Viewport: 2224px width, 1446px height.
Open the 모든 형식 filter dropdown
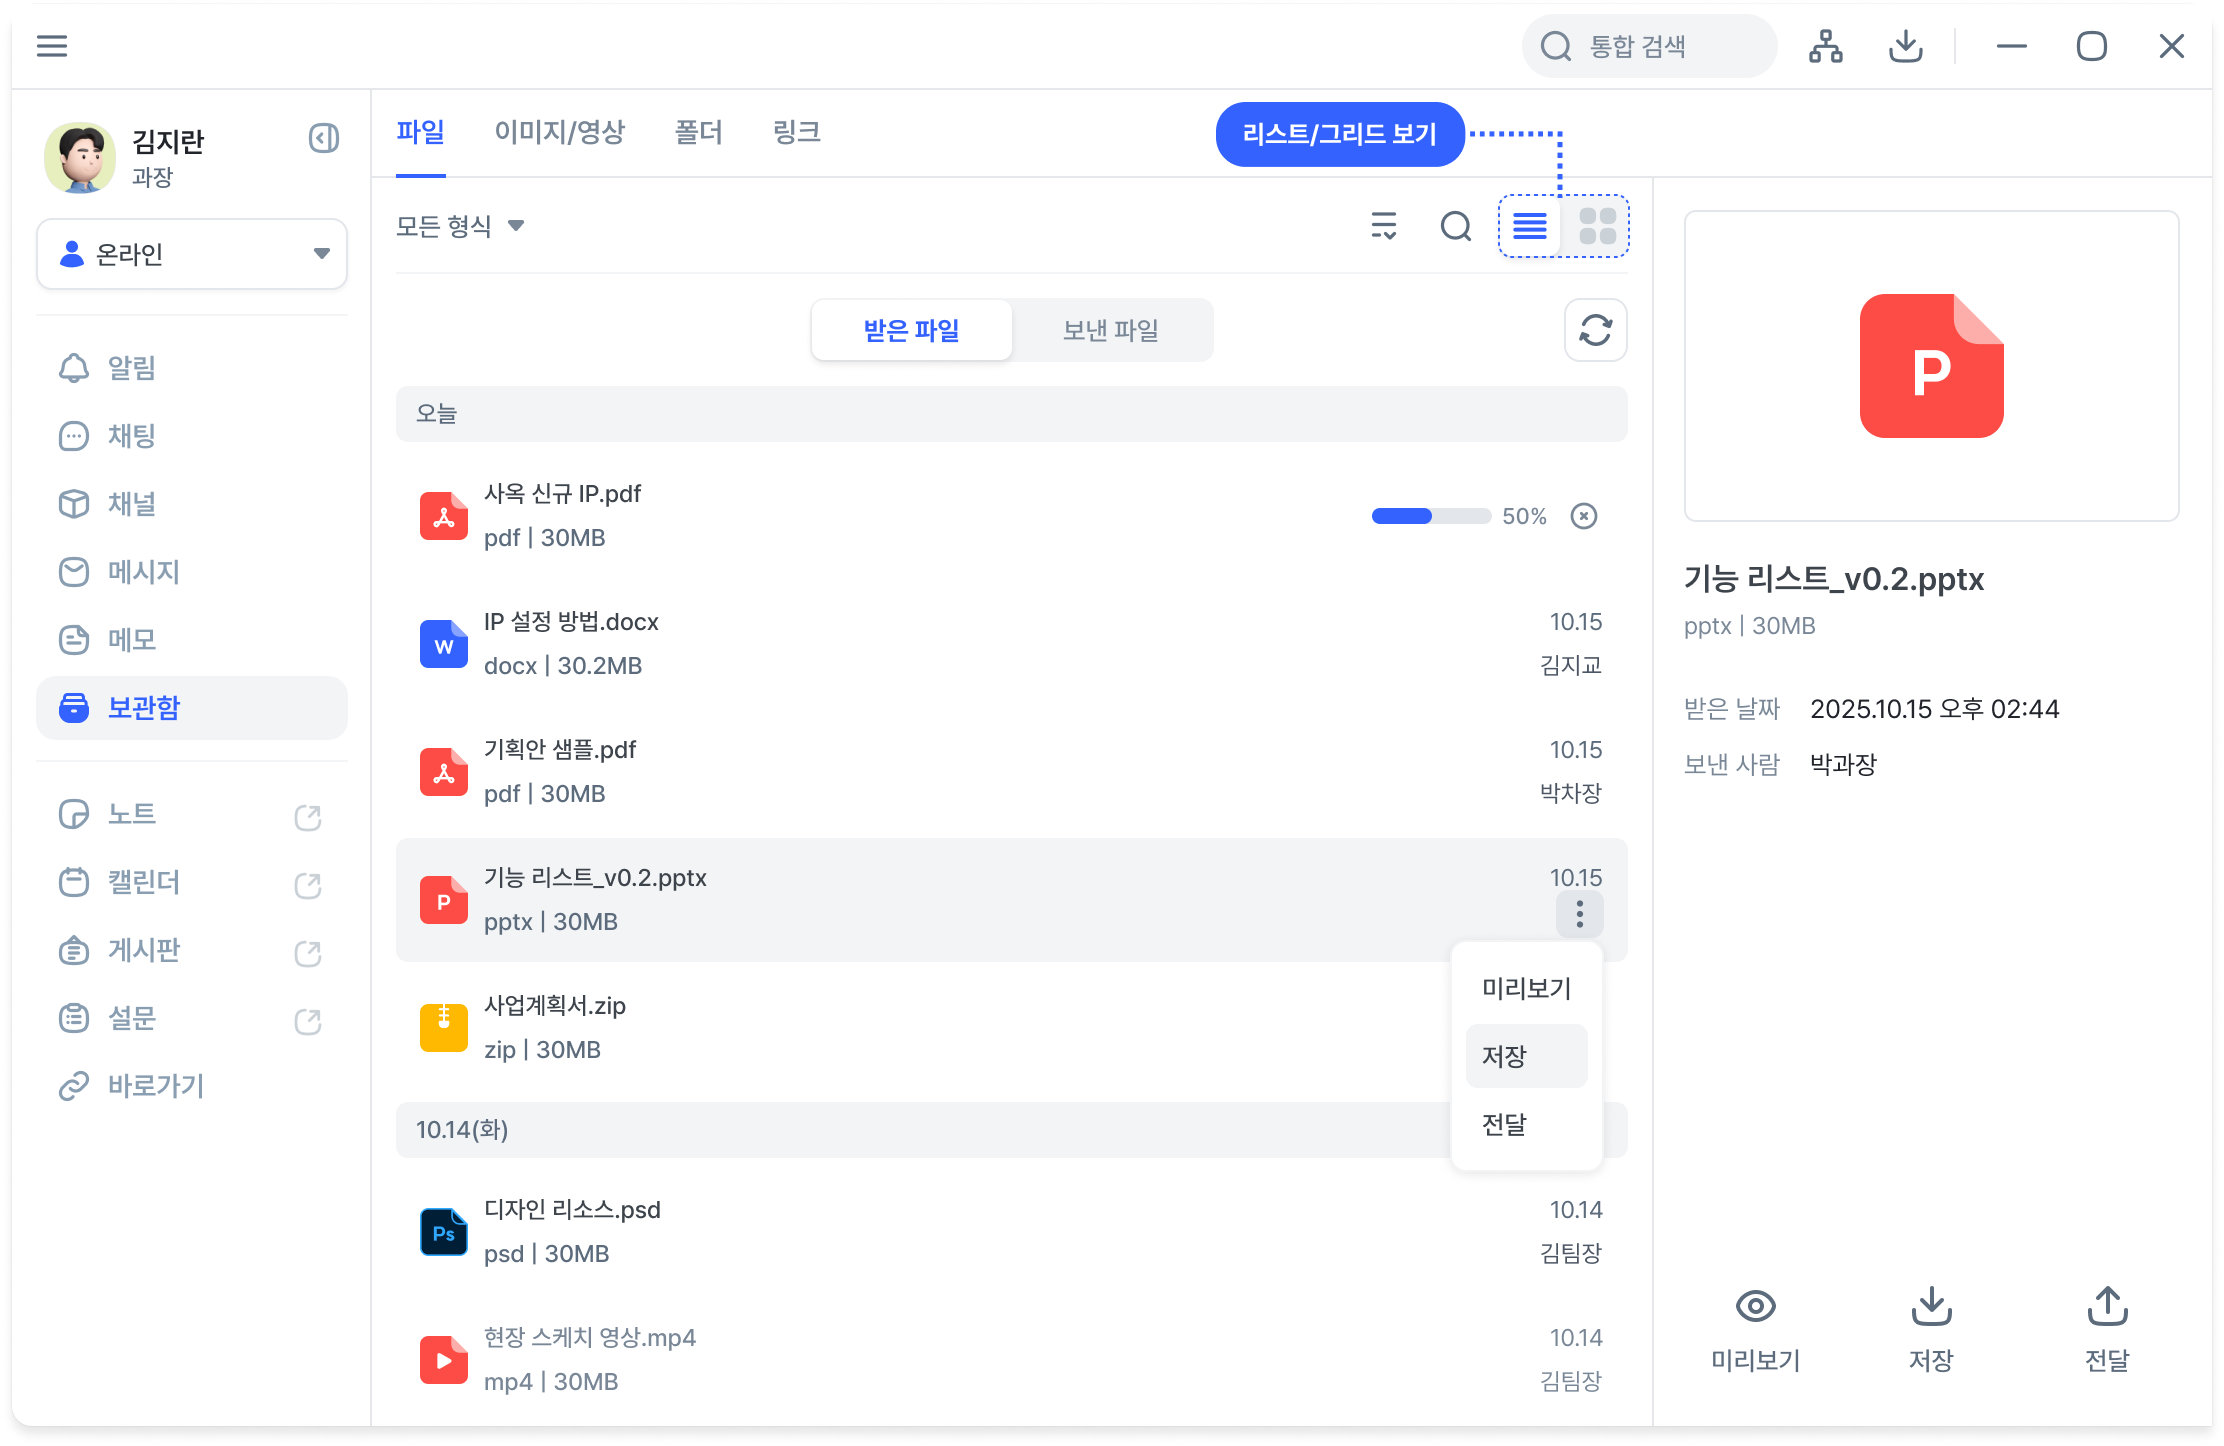(460, 226)
